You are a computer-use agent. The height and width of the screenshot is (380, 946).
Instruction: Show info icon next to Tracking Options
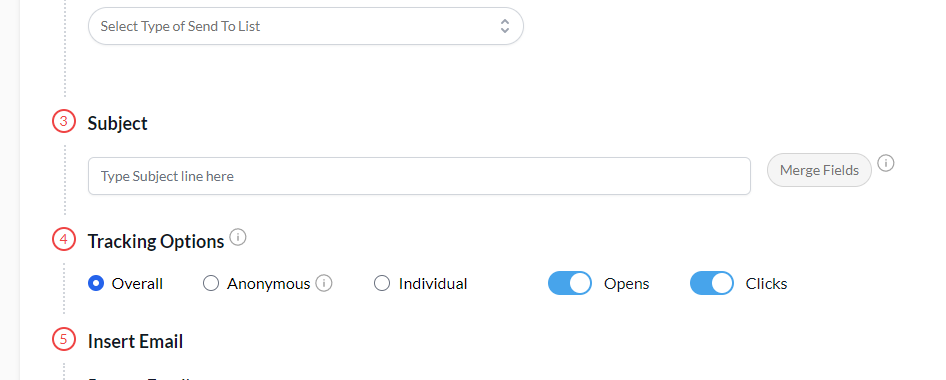coord(238,237)
